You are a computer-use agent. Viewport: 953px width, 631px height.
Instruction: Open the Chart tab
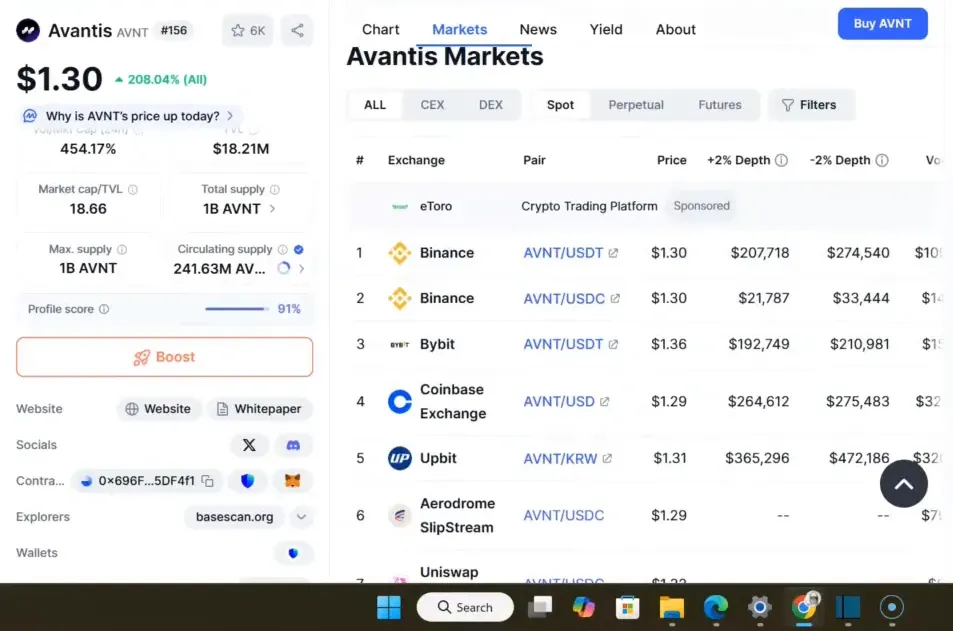pyautogui.click(x=380, y=29)
